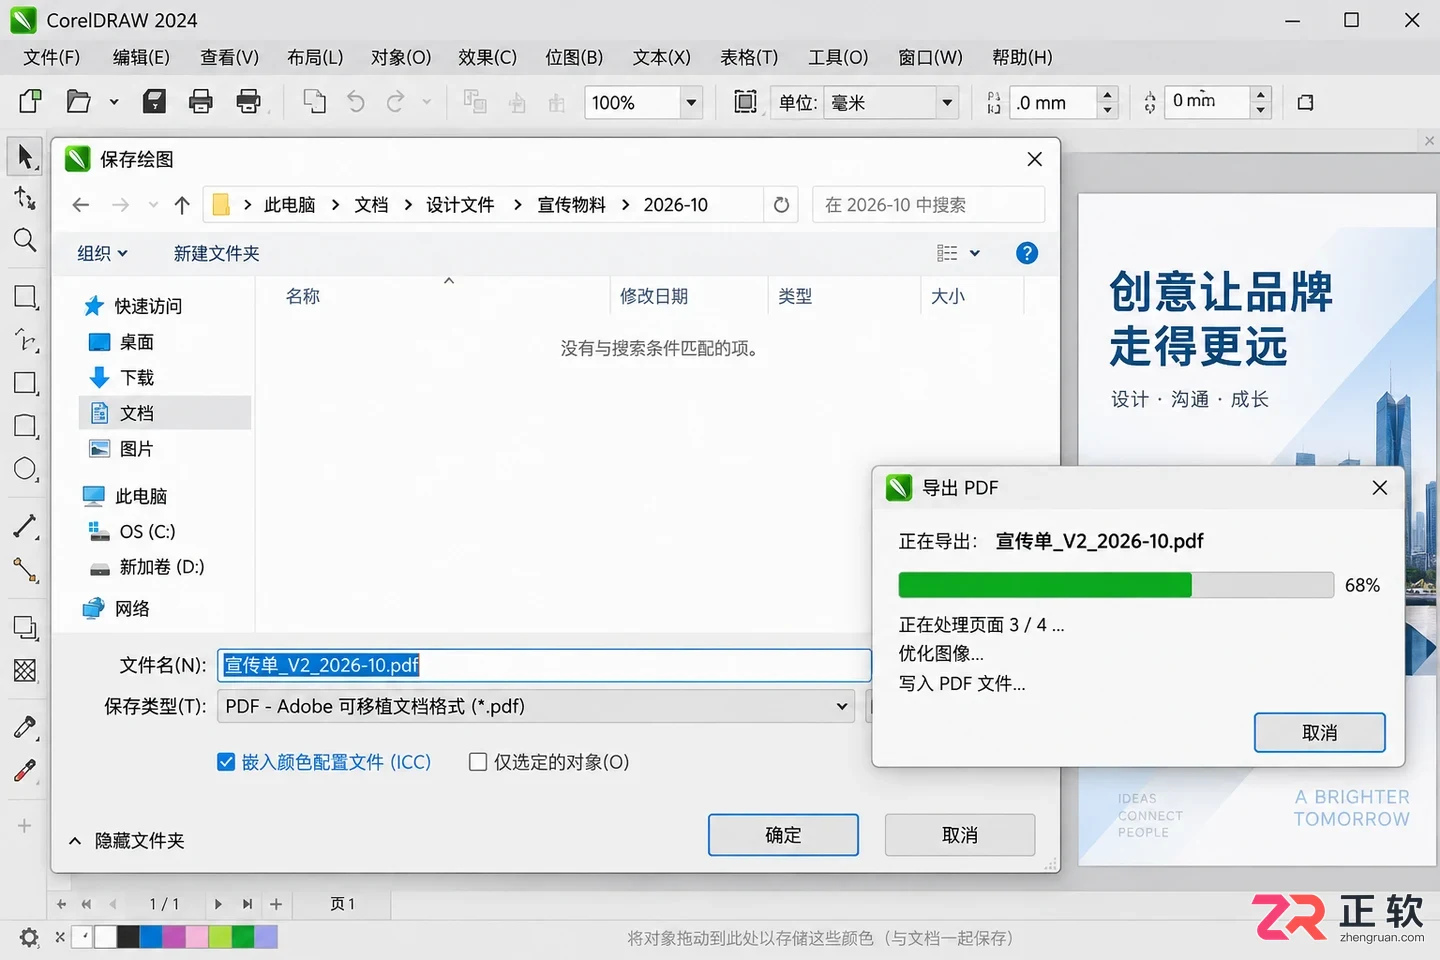Select the Zoom magnifier tool

tap(25, 240)
